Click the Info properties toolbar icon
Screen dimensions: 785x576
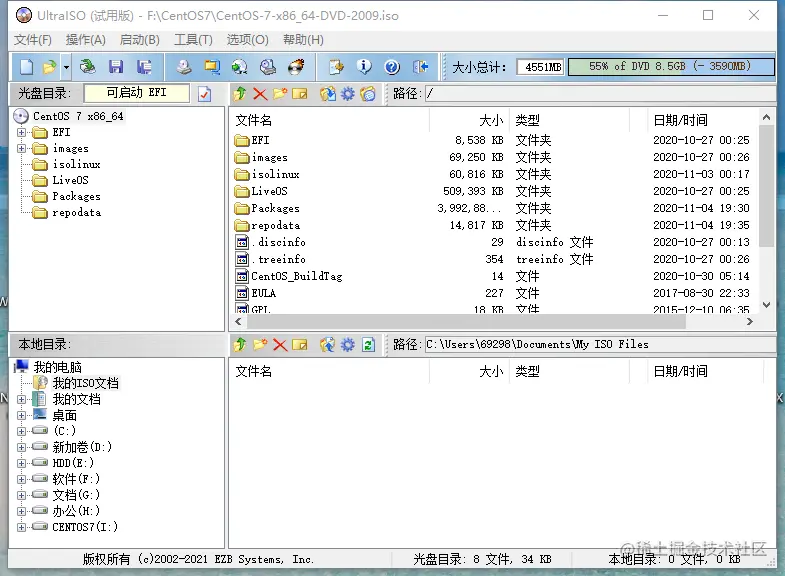coord(364,67)
